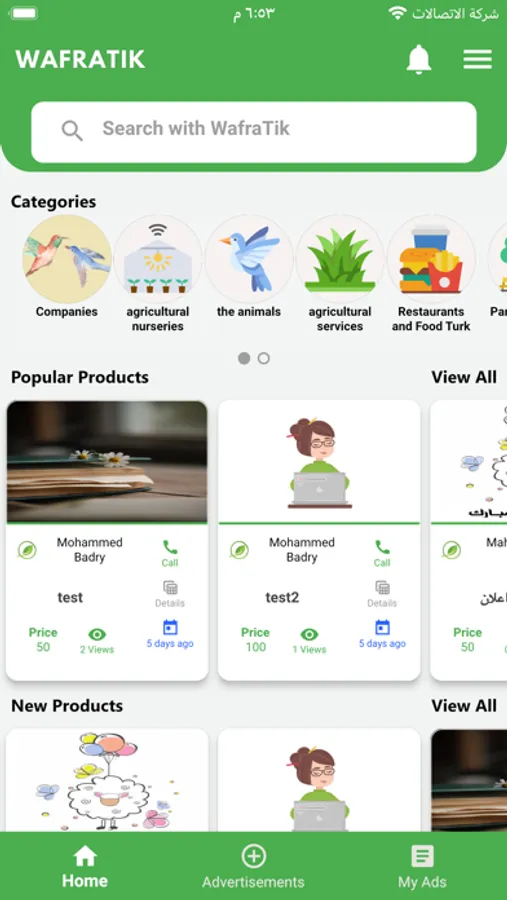Open the notifications bell
The image size is (507, 900).
pyautogui.click(x=419, y=59)
